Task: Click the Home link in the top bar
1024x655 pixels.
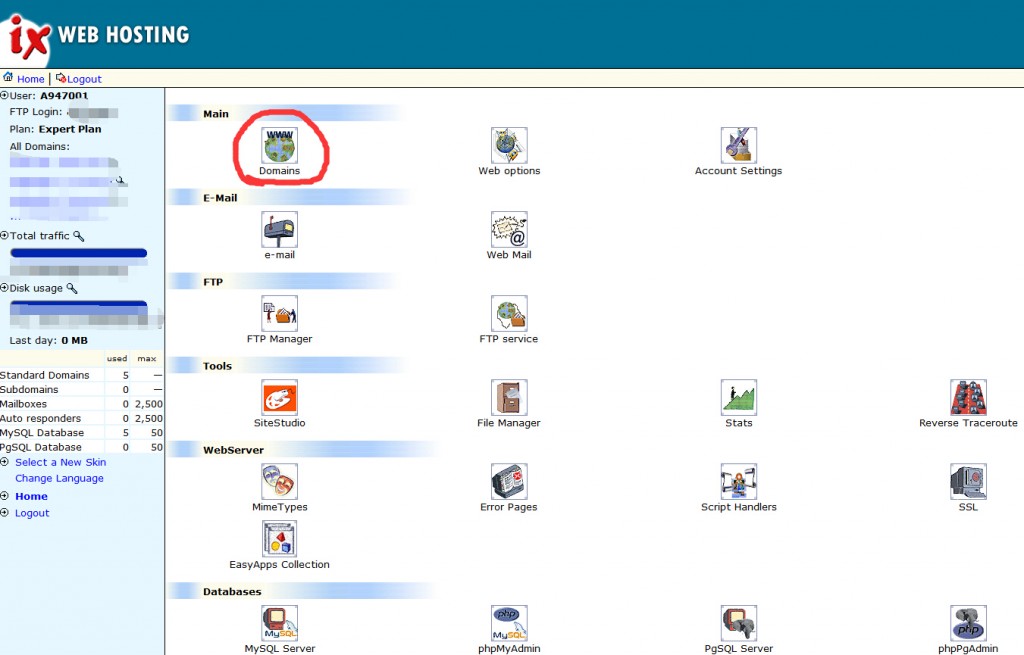Action: tap(31, 79)
